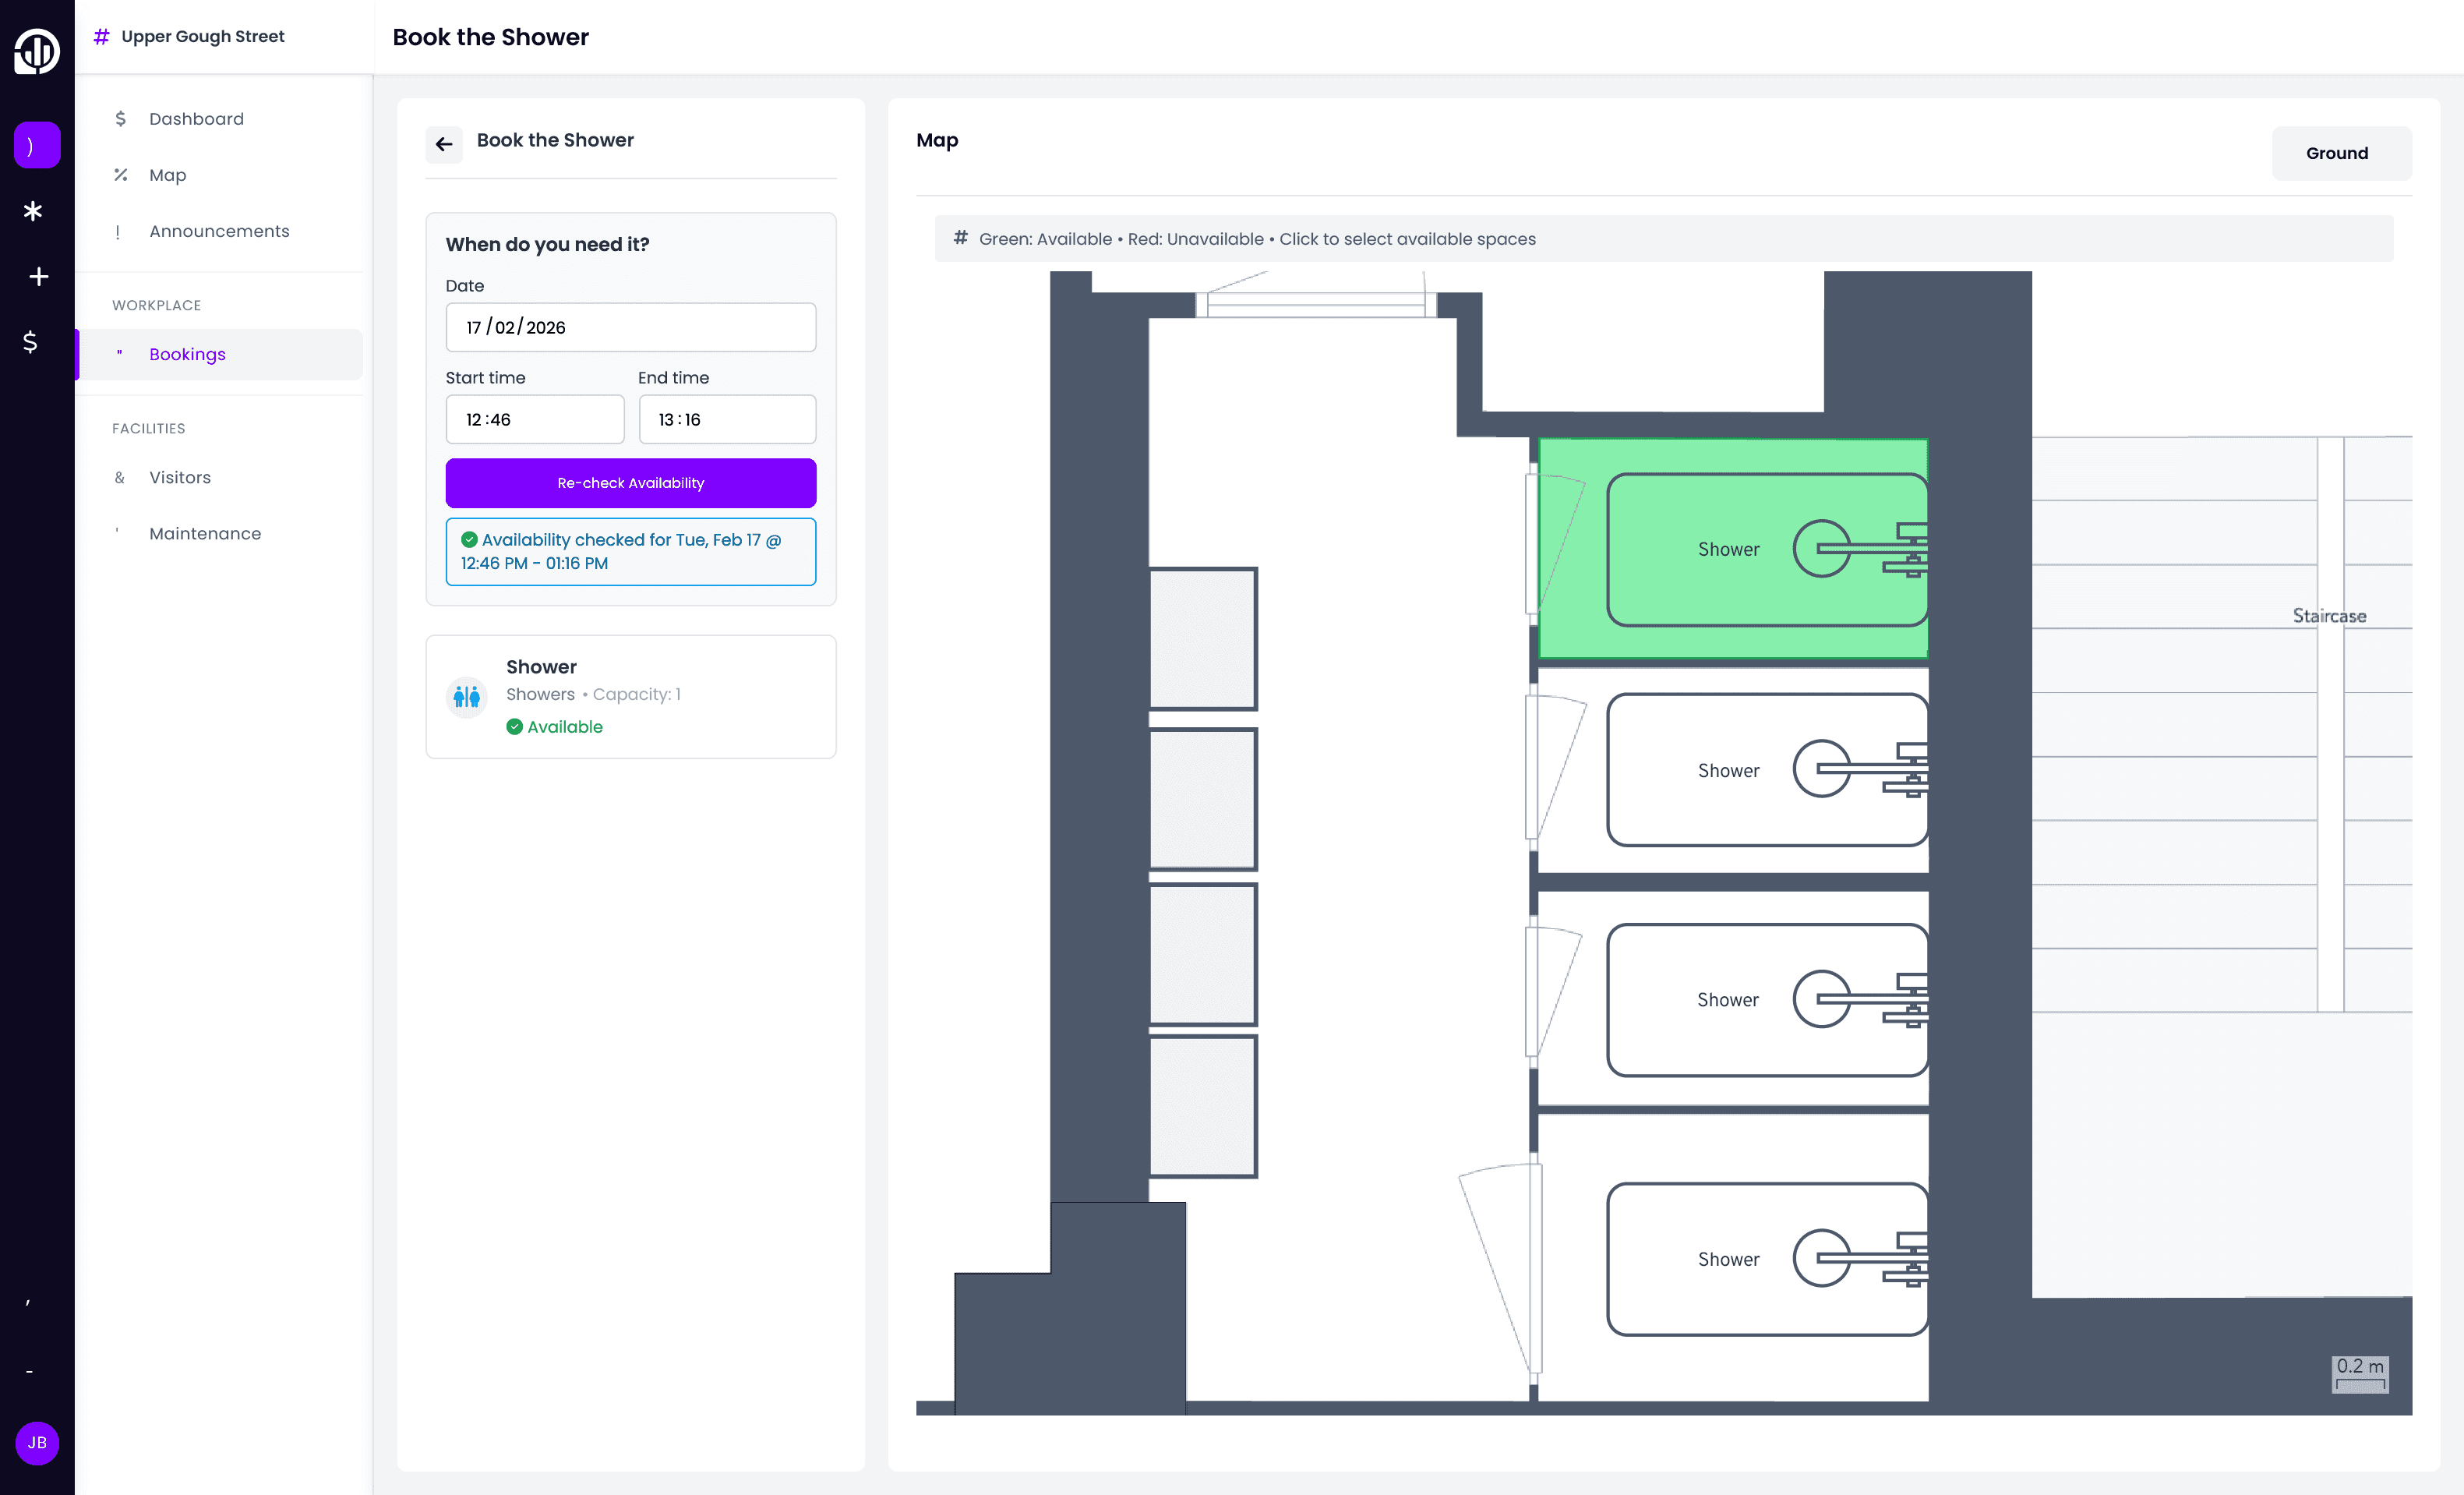Click the plus icon in left rail

[x=38, y=277]
